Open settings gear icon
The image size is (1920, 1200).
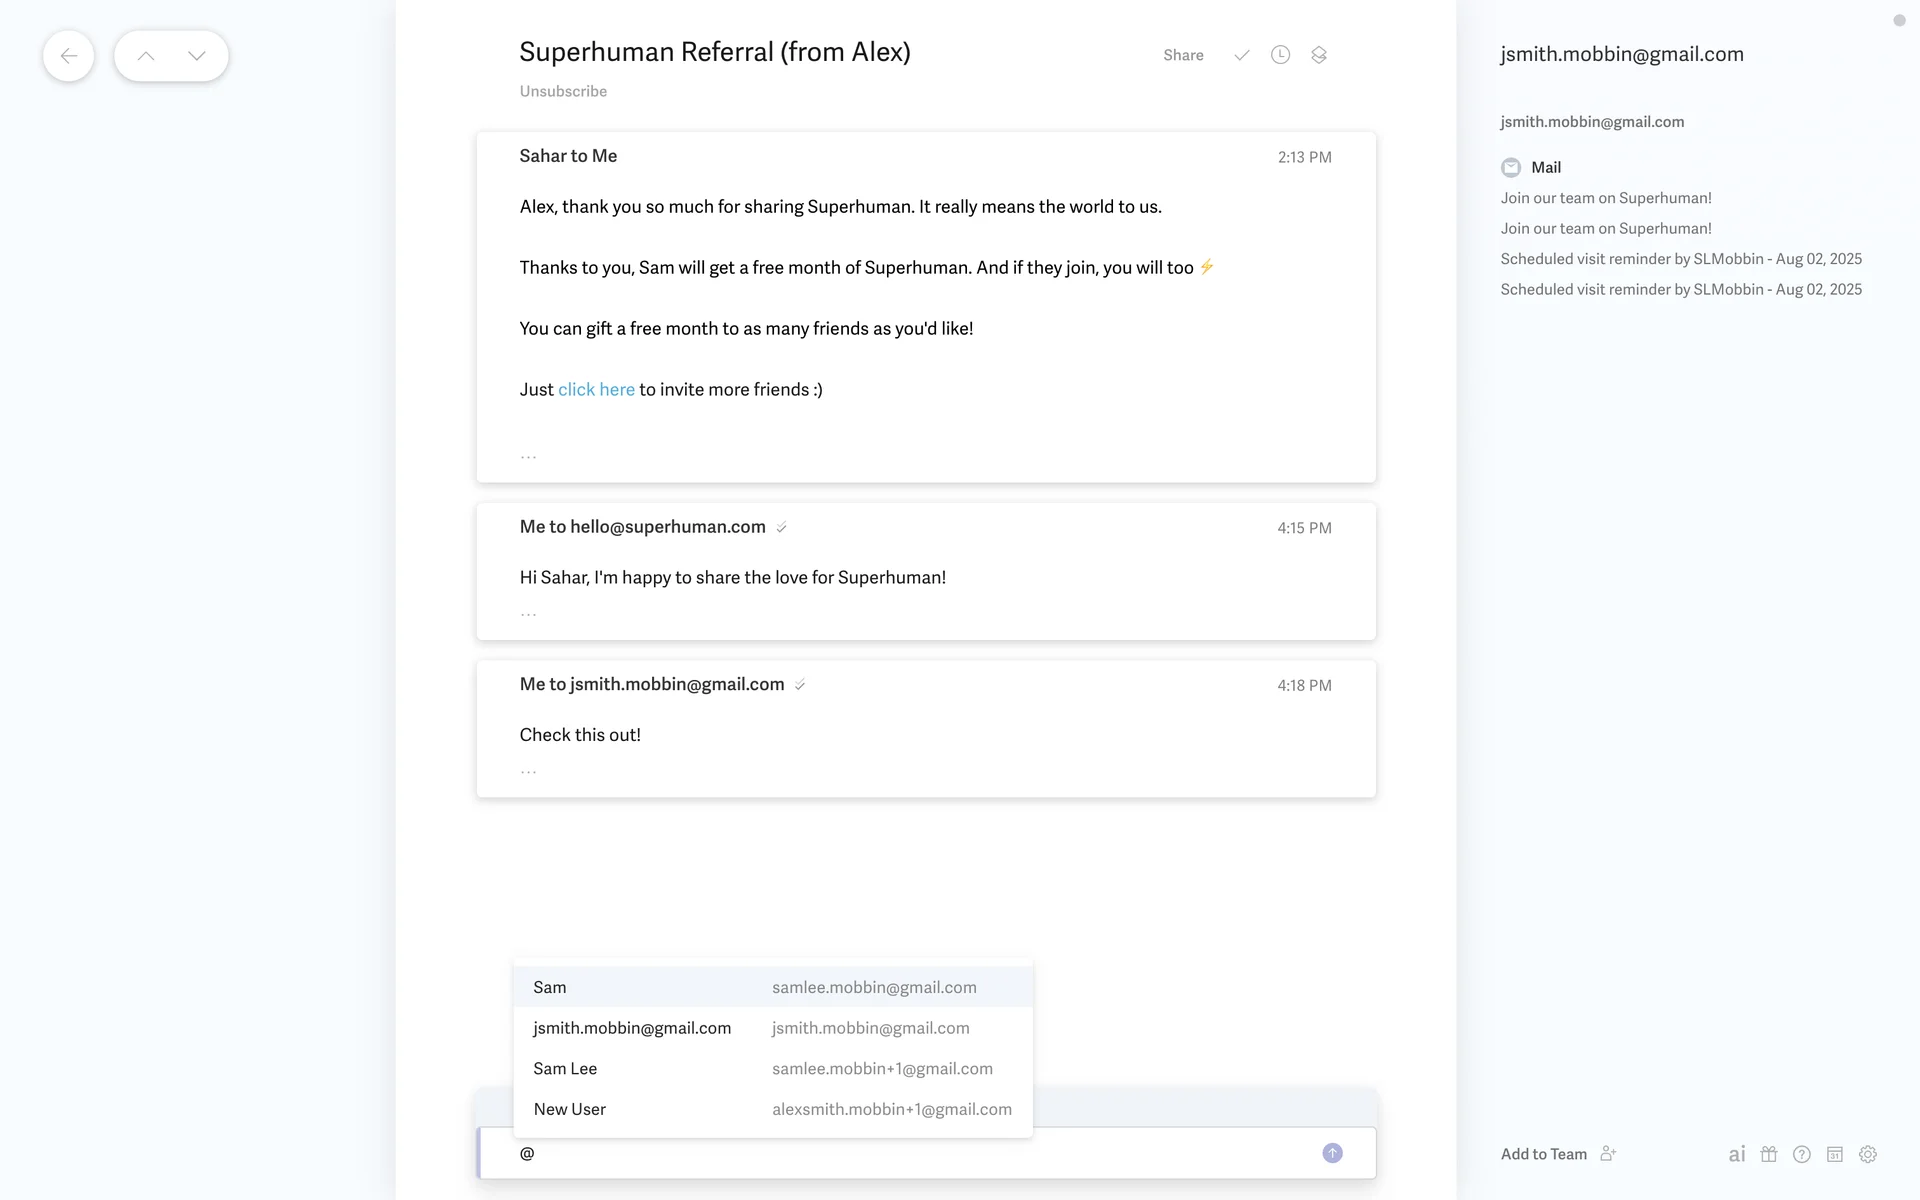point(1868,1154)
